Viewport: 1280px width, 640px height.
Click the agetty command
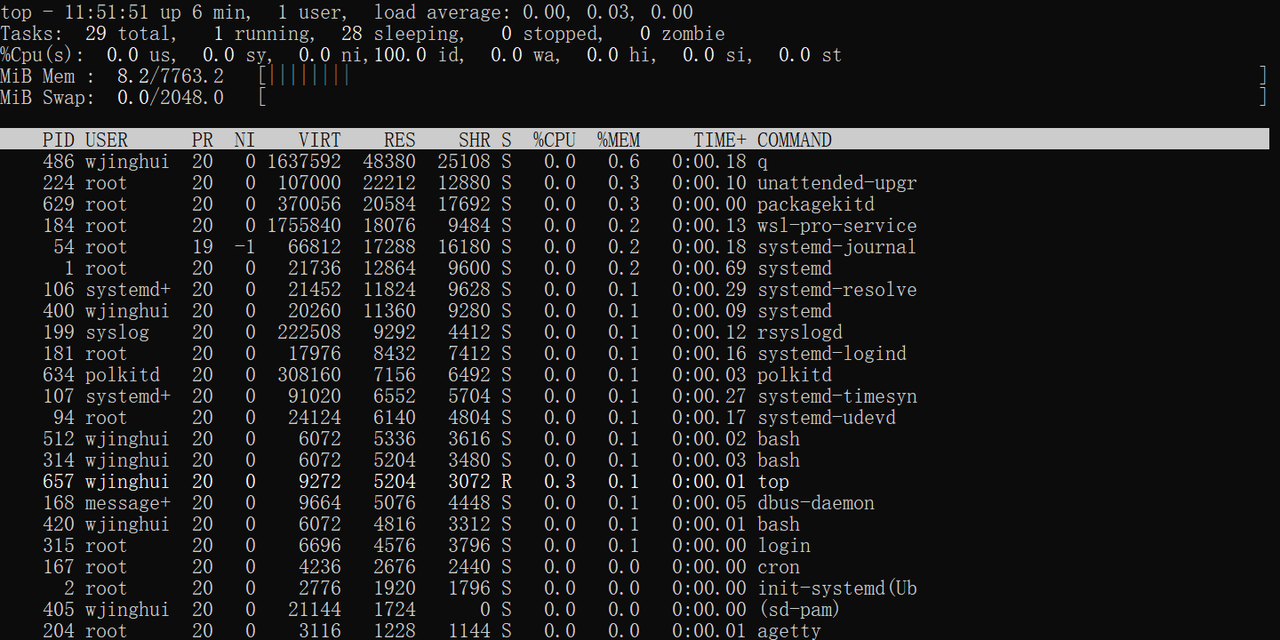click(x=789, y=631)
